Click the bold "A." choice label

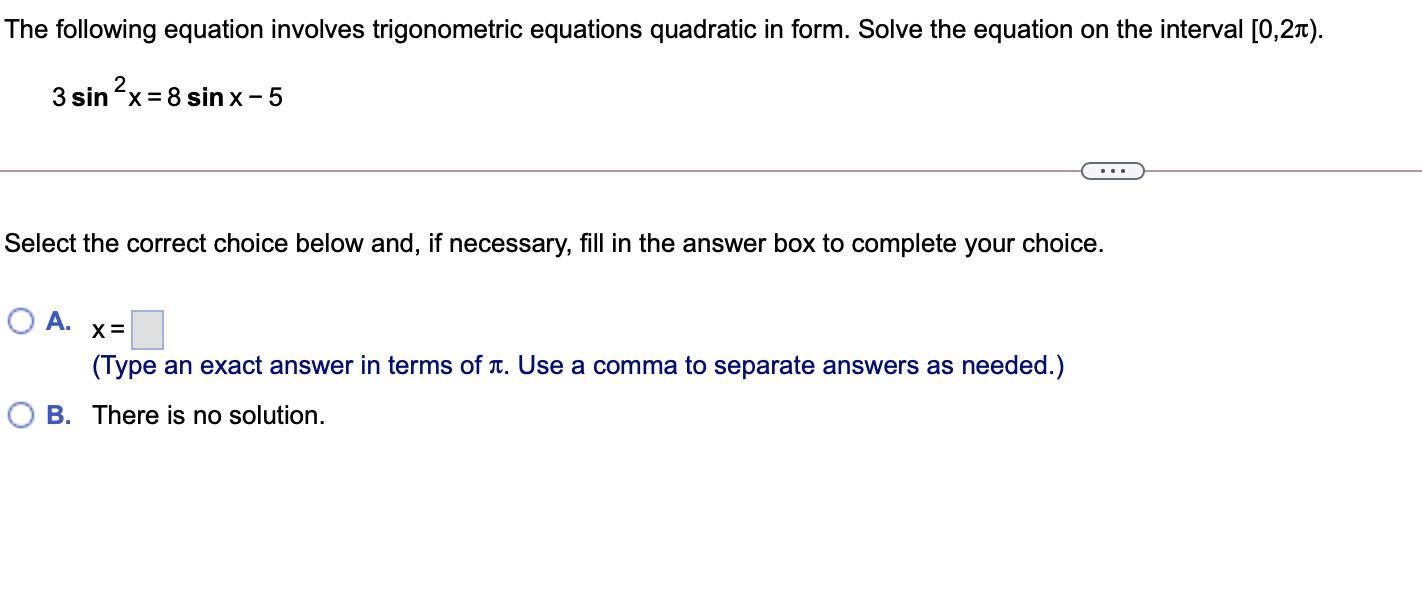[x=58, y=321]
